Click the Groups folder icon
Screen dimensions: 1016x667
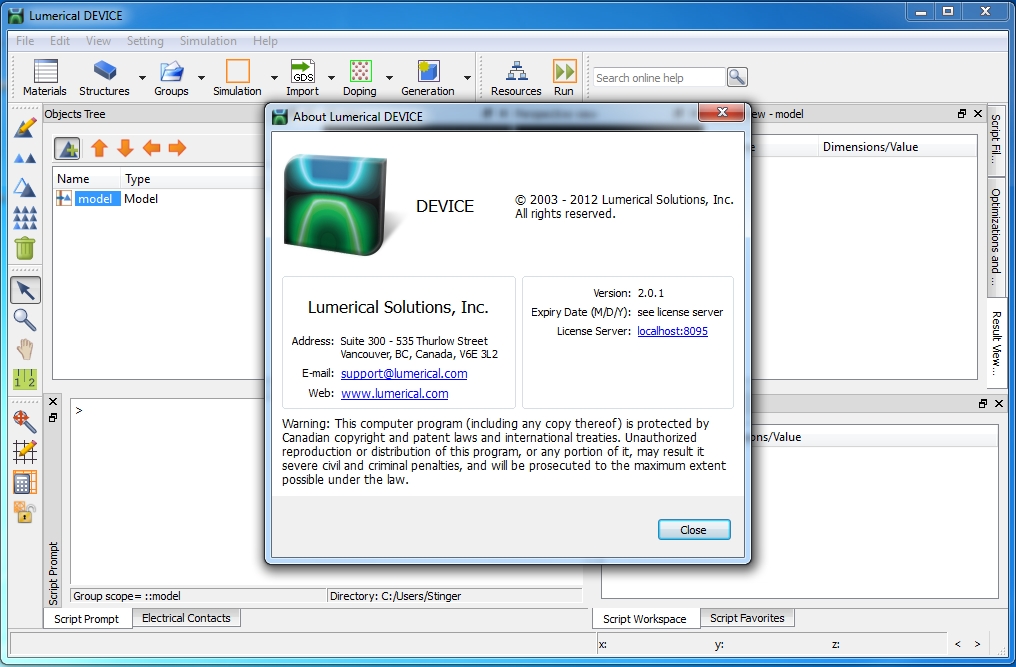click(171, 71)
